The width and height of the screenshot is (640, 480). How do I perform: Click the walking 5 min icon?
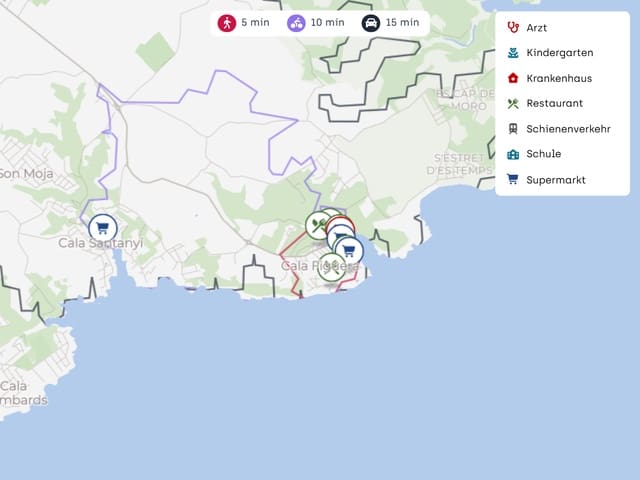[227, 23]
